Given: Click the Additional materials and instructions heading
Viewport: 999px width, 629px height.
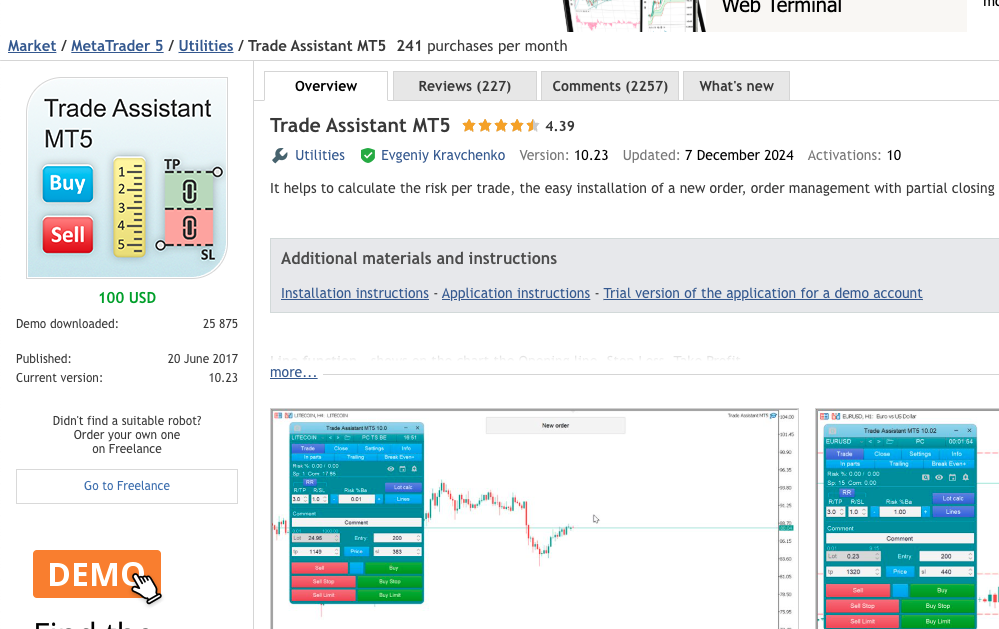Looking at the screenshot, I should click(419, 258).
